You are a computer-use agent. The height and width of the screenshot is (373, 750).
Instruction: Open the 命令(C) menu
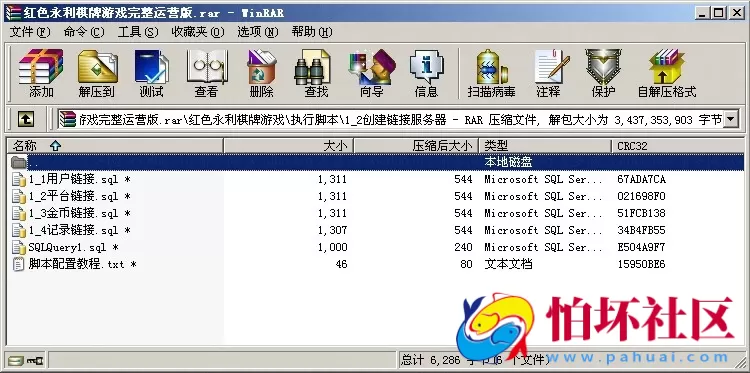pyautogui.click(x=84, y=32)
